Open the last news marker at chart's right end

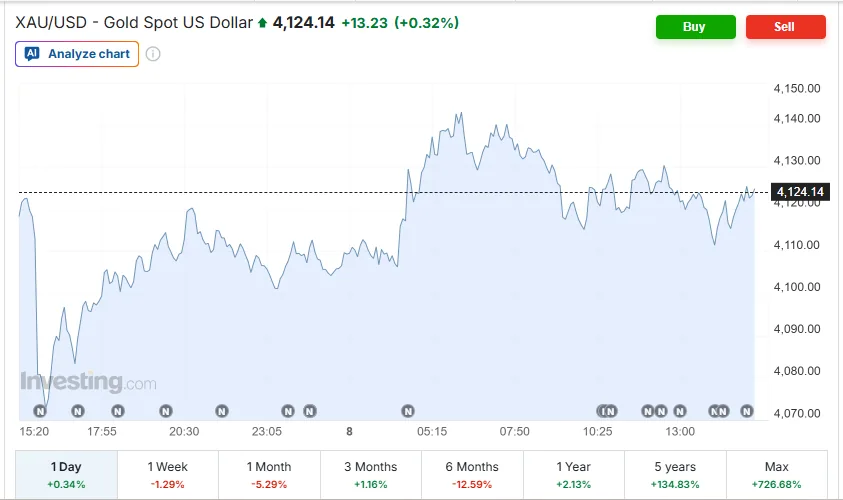tap(746, 411)
